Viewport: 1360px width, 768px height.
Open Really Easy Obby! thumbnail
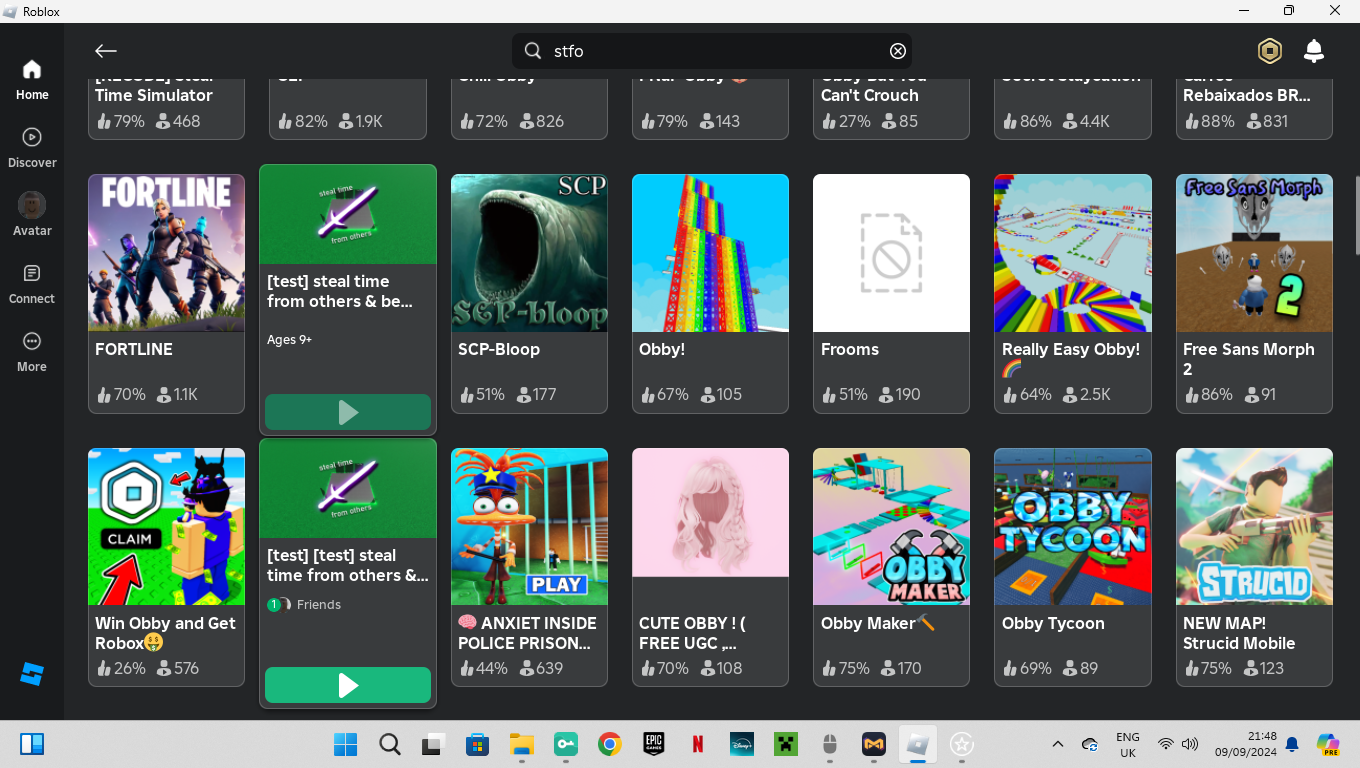pyautogui.click(x=1073, y=253)
